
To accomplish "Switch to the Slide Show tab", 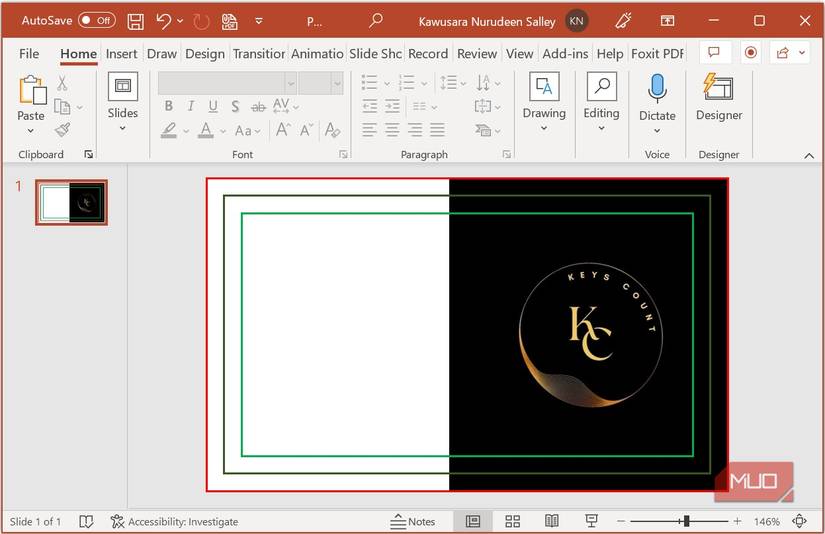I will point(375,54).
